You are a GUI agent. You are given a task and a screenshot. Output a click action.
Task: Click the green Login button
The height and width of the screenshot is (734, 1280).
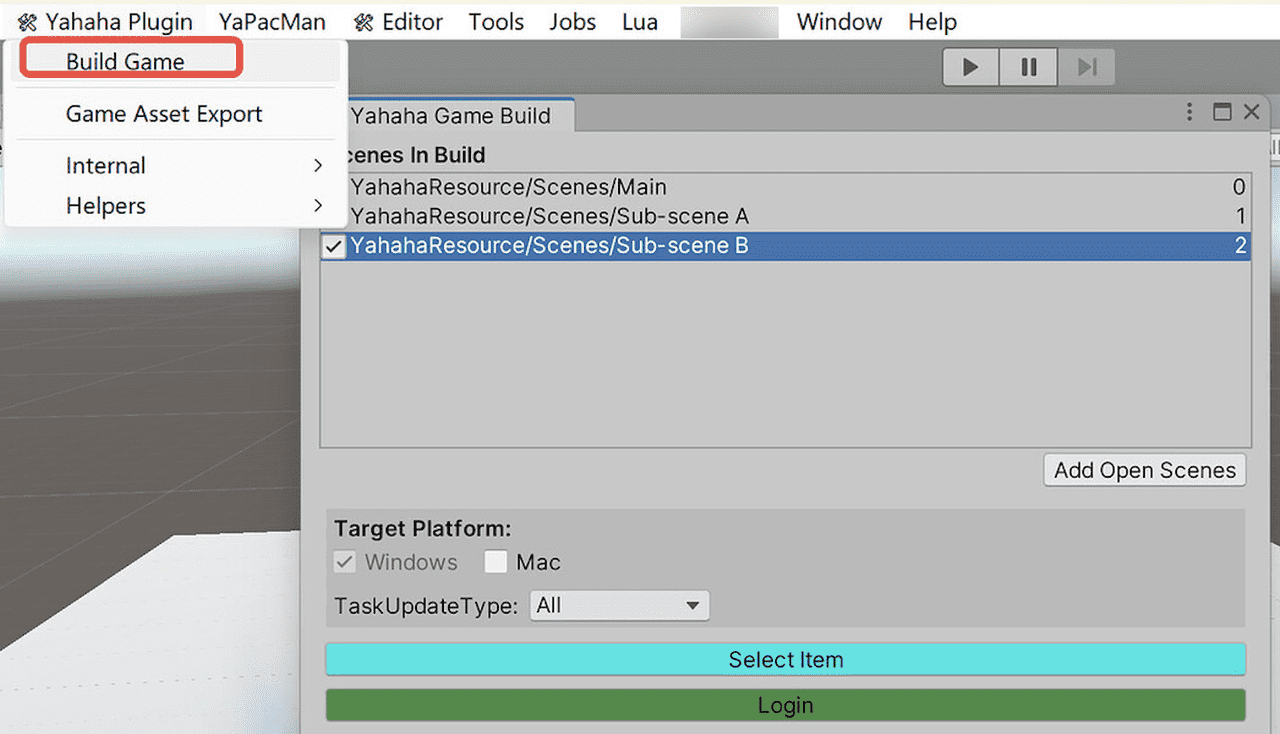pos(785,705)
